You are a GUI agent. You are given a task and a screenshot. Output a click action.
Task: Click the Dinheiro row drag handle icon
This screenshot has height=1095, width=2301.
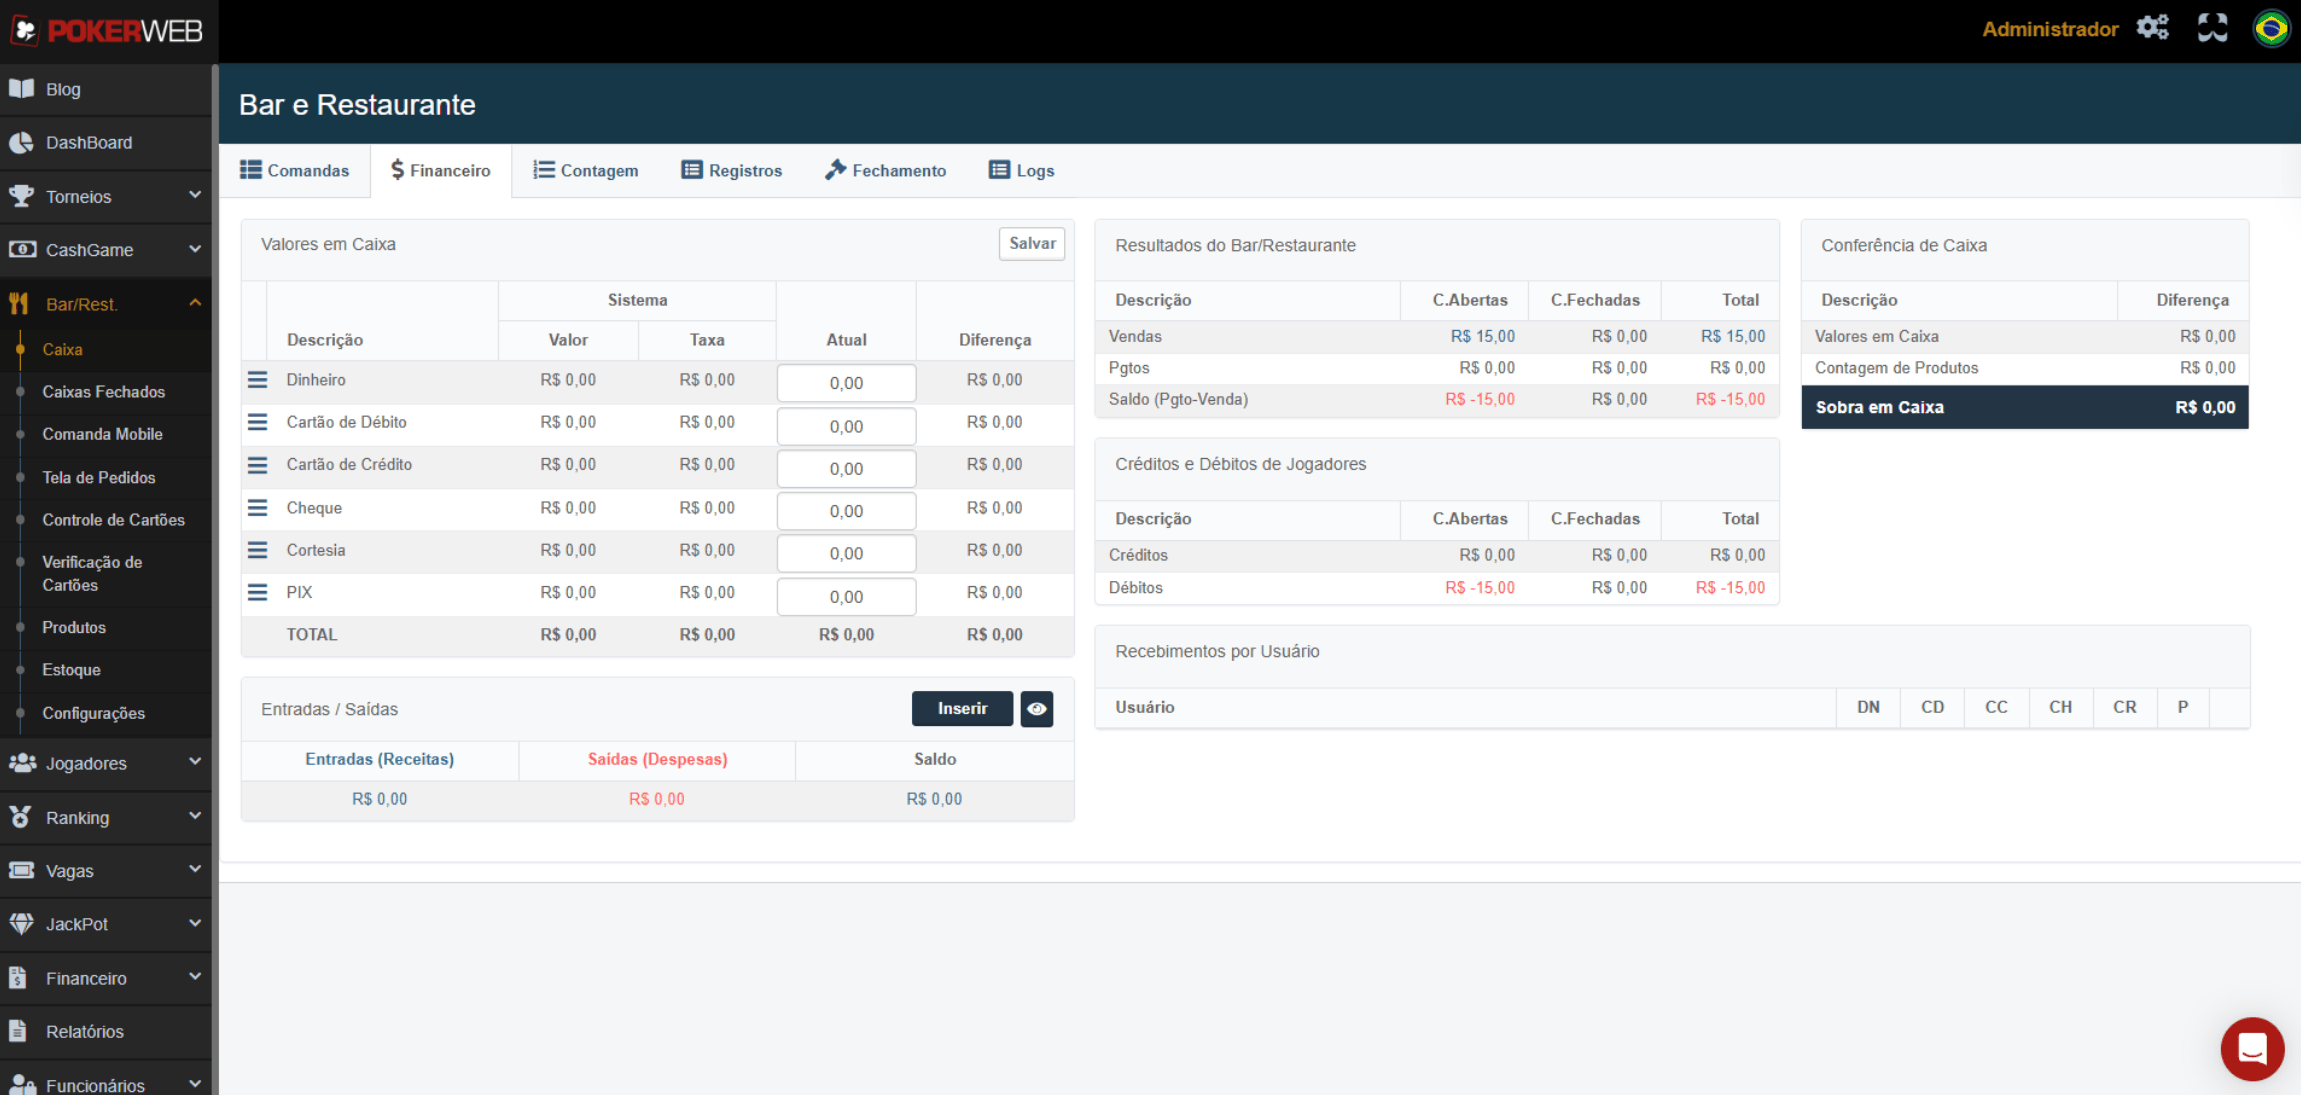(x=257, y=380)
